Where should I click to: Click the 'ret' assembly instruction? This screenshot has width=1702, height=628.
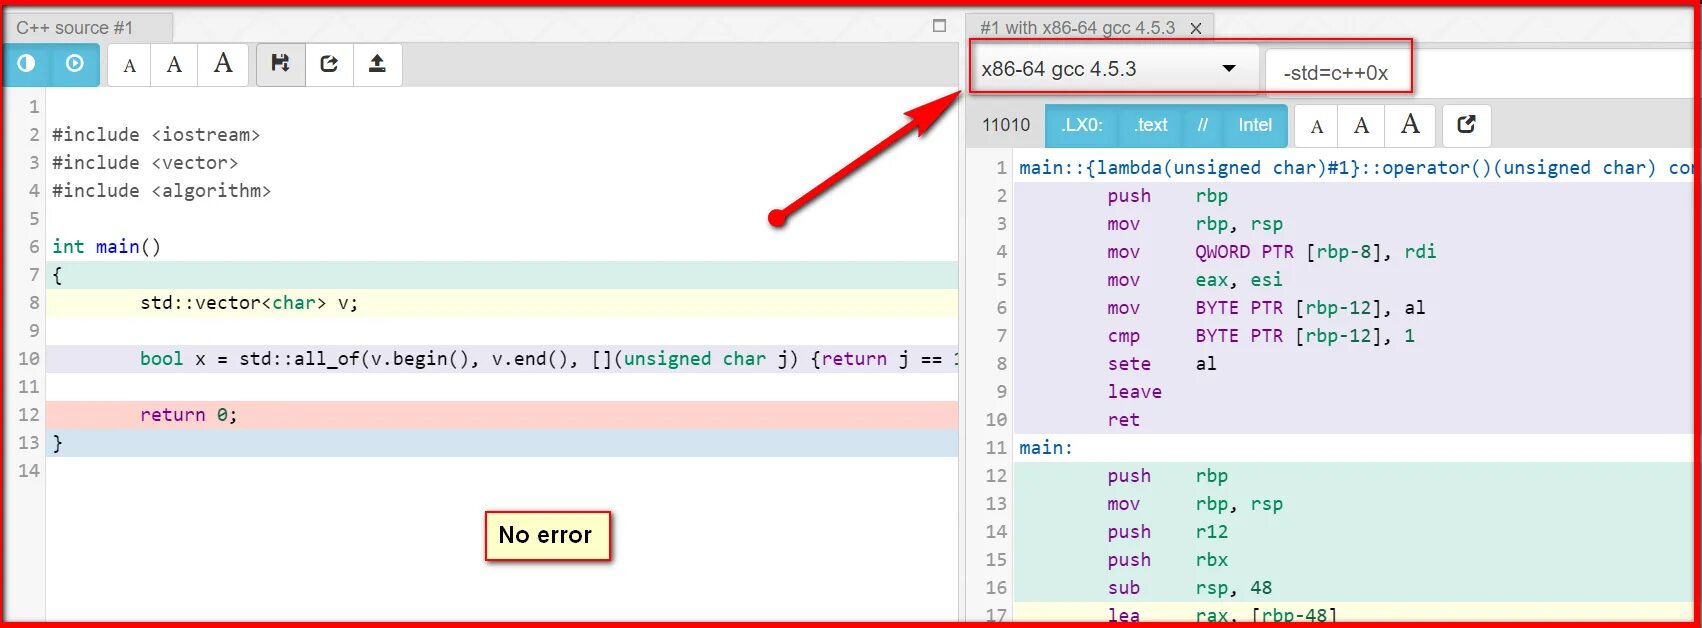(x=1123, y=420)
